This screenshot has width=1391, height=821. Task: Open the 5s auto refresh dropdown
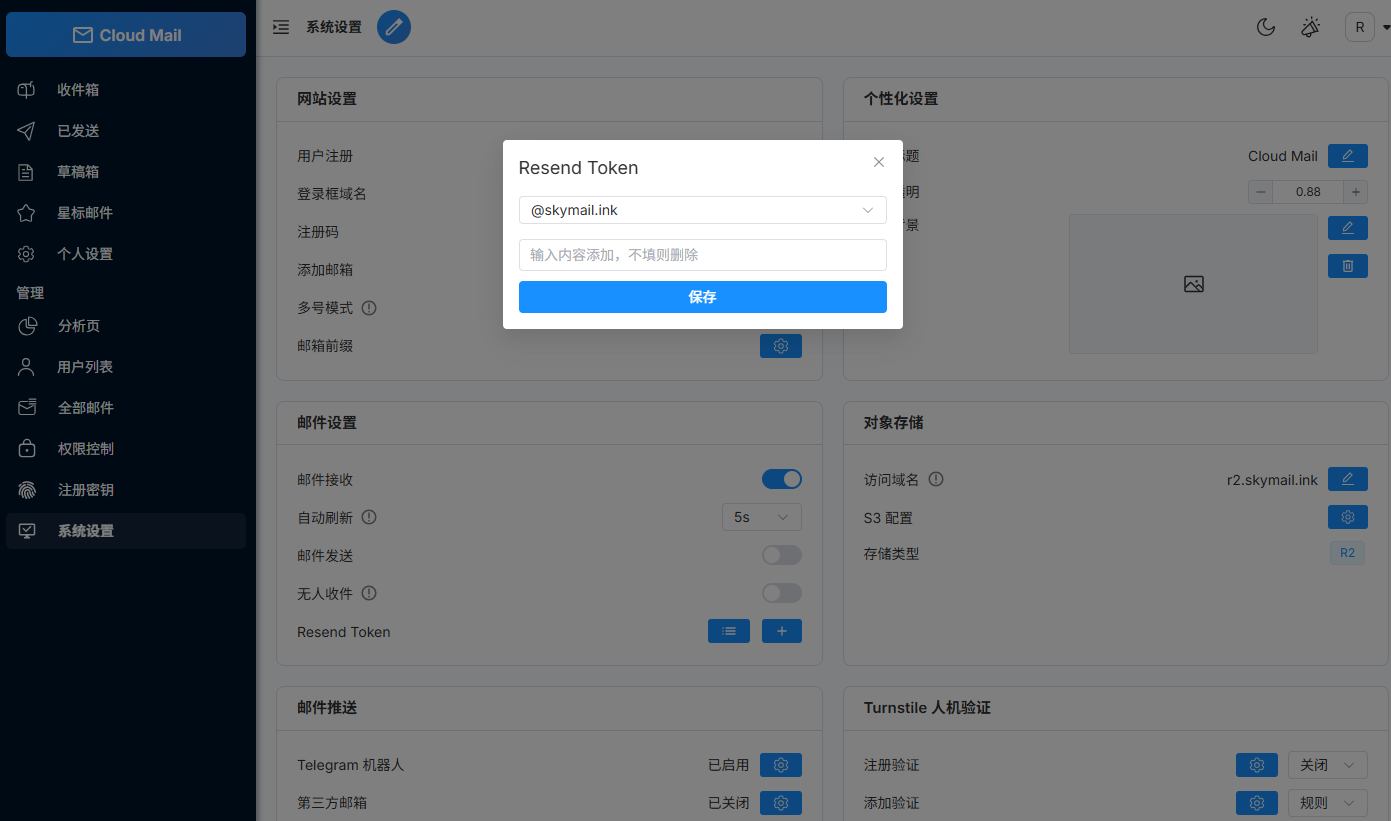pos(761,517)
